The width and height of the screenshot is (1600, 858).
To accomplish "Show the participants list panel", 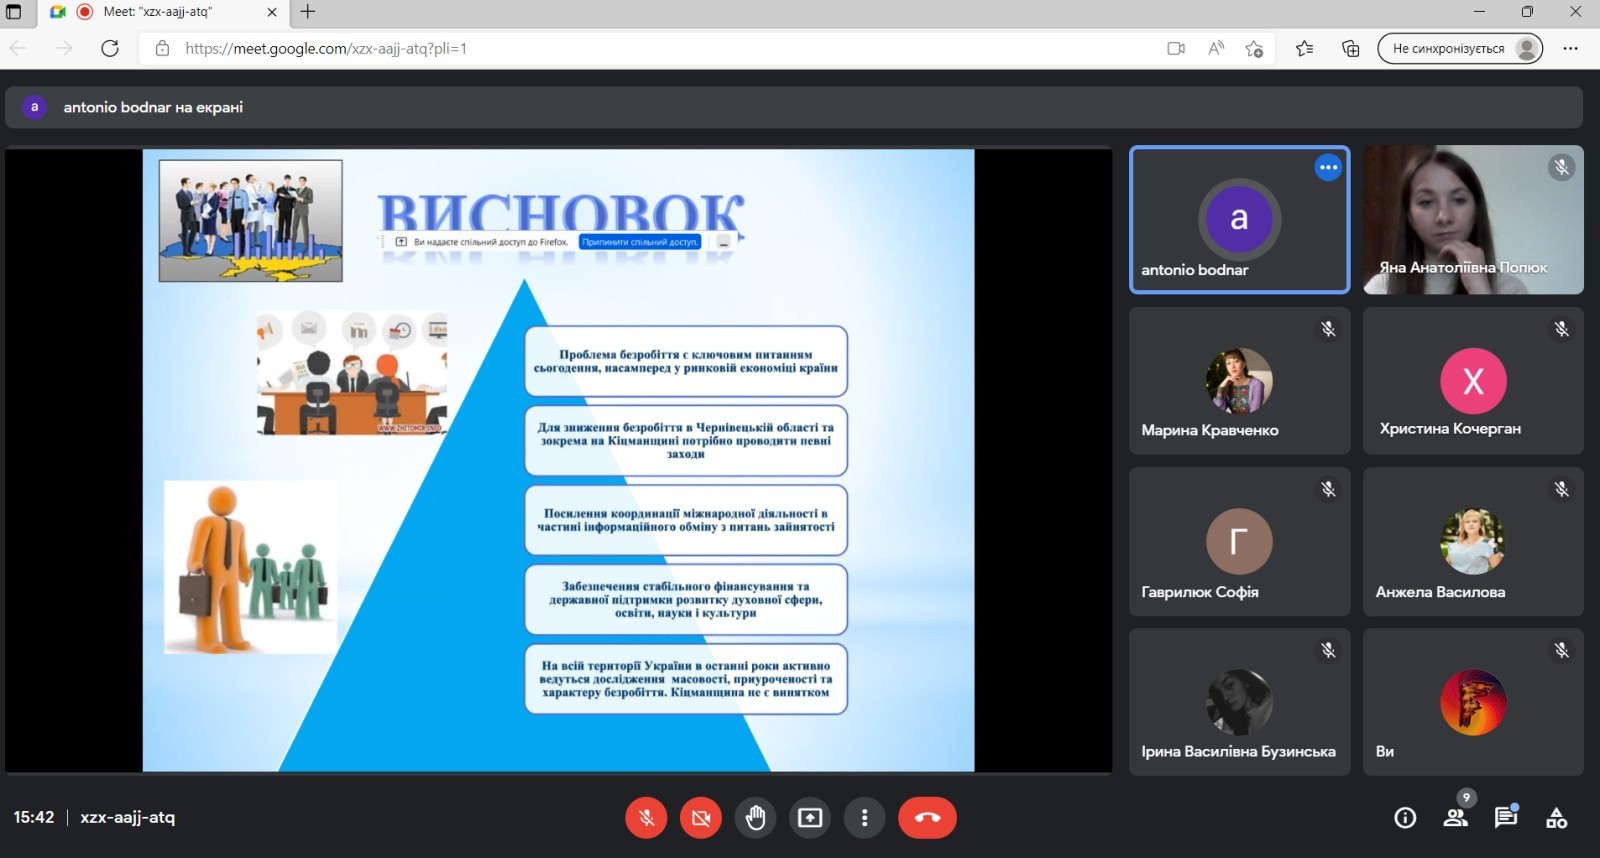I will click(x=1455, y=818).
